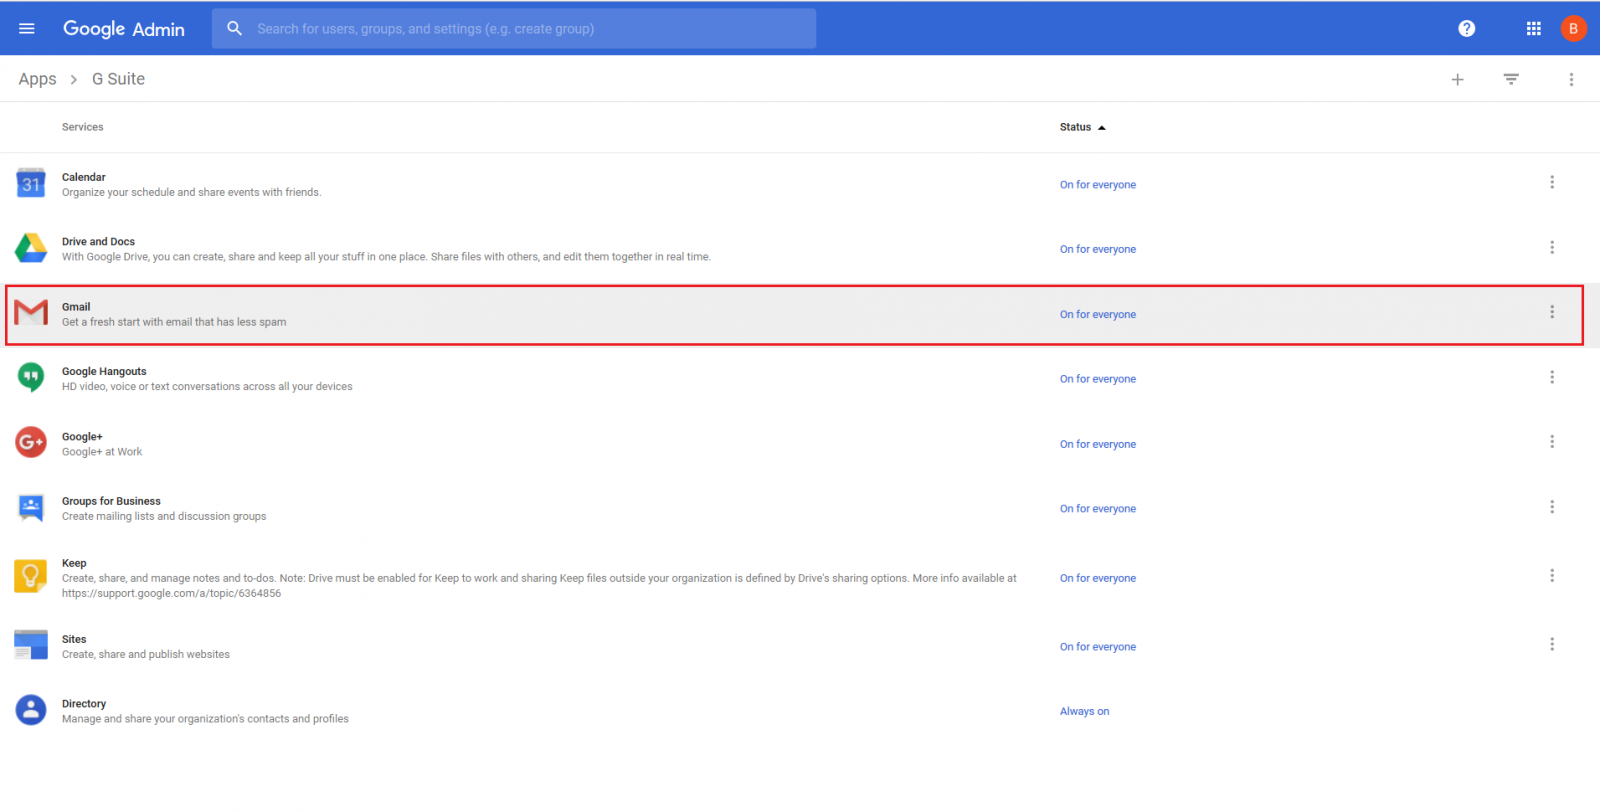The height and width of the screenshot is (812, 1600).
Task: Open the Drive and Docs service name
Action: point(98,242)
